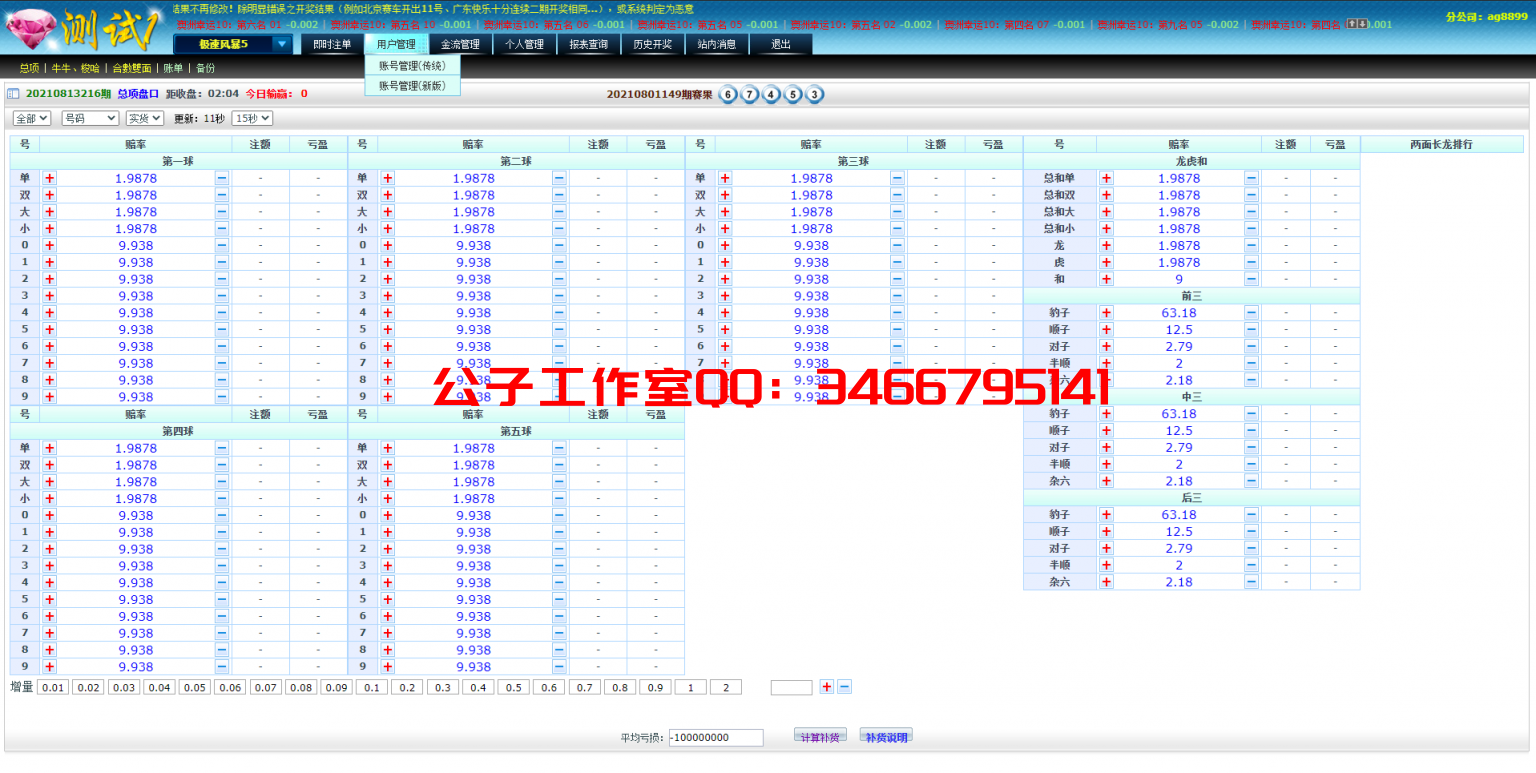Viewport: 1536px width, 773px height.
Task: Increase odds for 杂六 in 后三
Action: click(1106, 582)
